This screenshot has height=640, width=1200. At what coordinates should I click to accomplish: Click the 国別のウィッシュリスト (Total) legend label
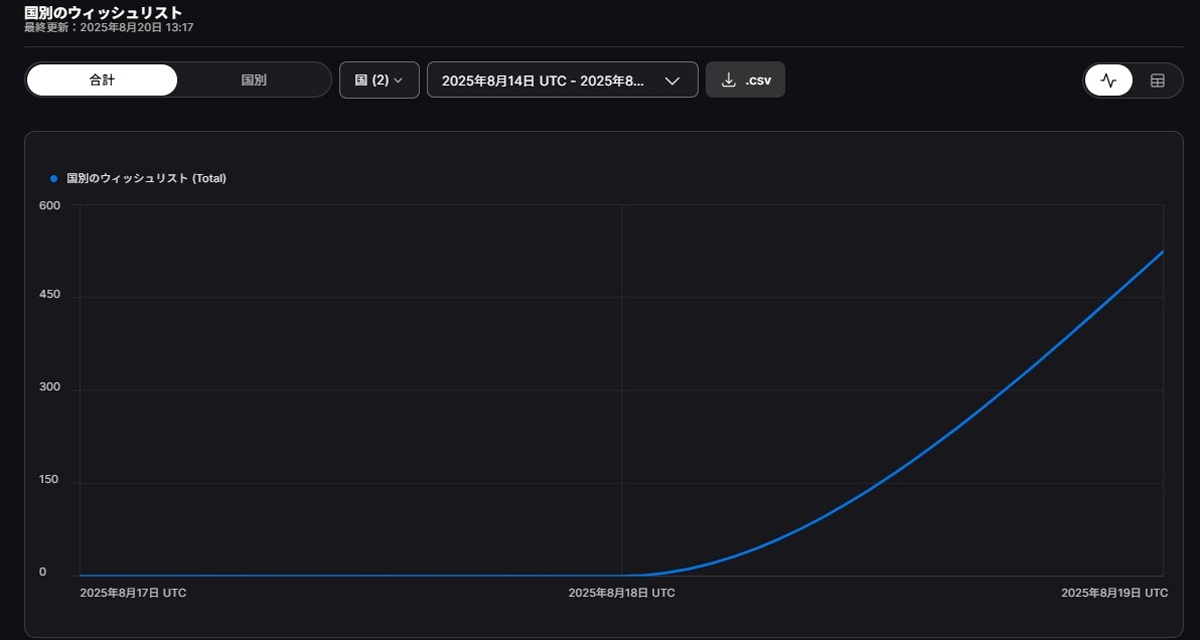146,179
